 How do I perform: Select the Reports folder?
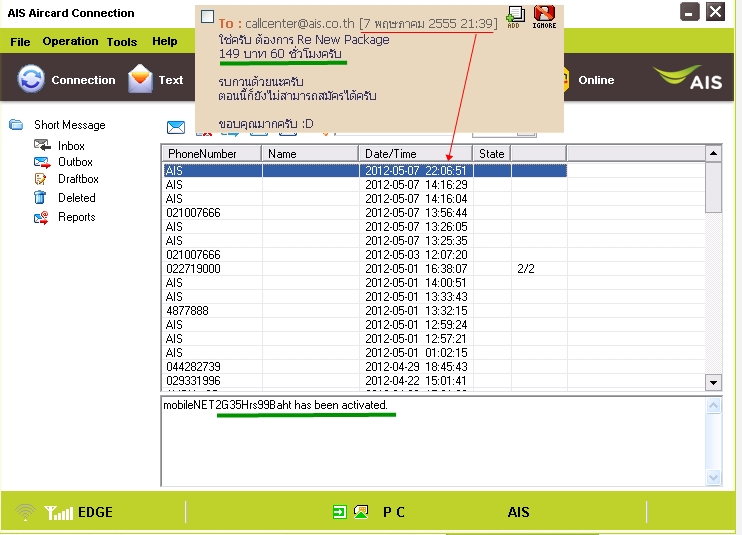77,217
